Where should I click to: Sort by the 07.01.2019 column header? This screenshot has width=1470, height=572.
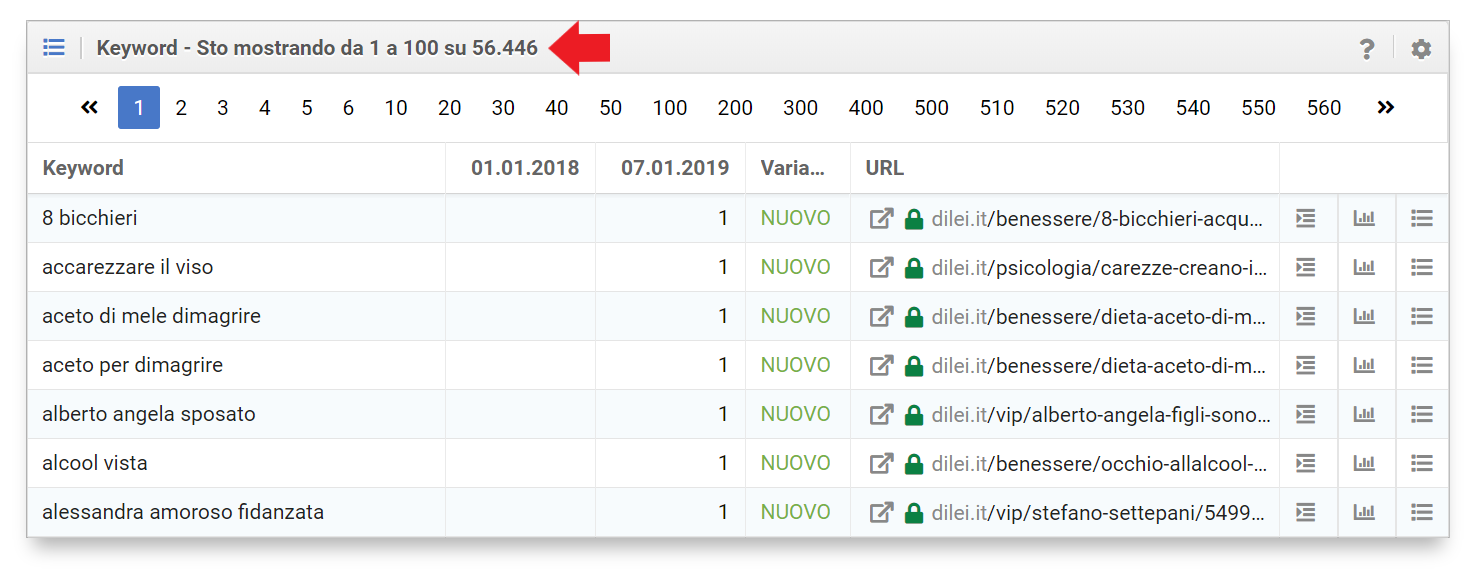click(675, 168)
